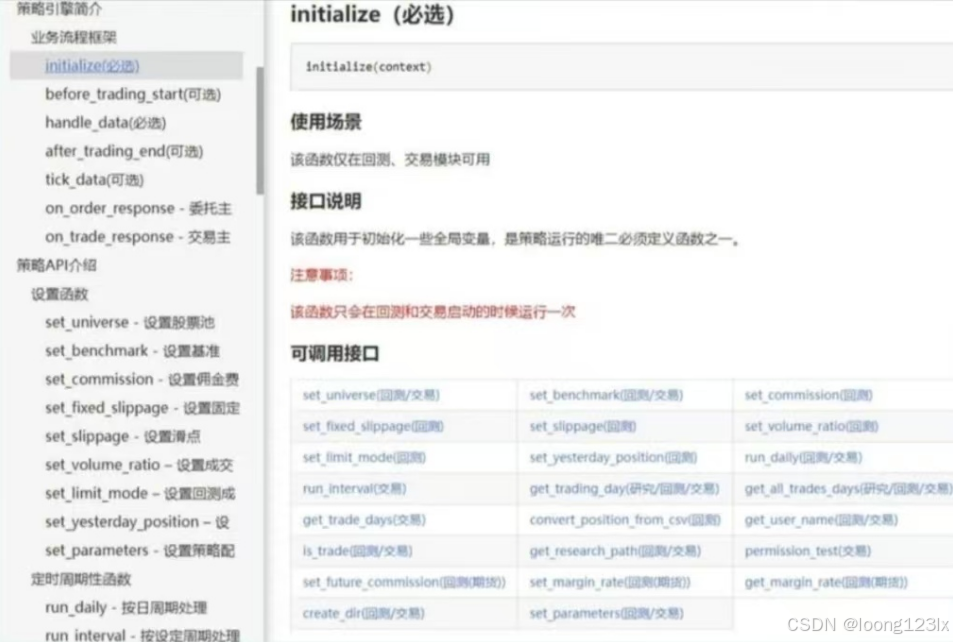The image size is (953, 642).
Task: Open before_trading_start(可选) in sidebar
Action: point(133,94)
